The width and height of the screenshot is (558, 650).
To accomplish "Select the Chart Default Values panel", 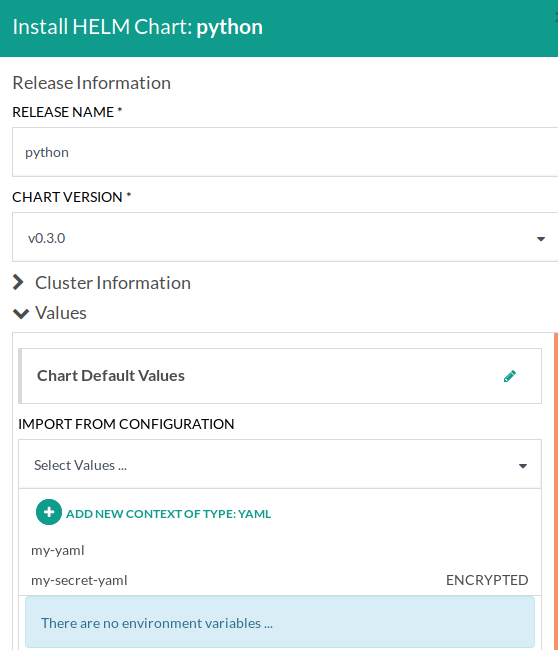I will pyautogui.click(x=280, y=376).
